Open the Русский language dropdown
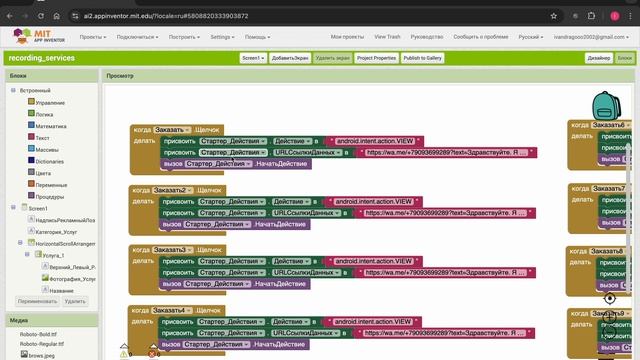This screenshot has height=360, width=640. [x=531, y=37]
